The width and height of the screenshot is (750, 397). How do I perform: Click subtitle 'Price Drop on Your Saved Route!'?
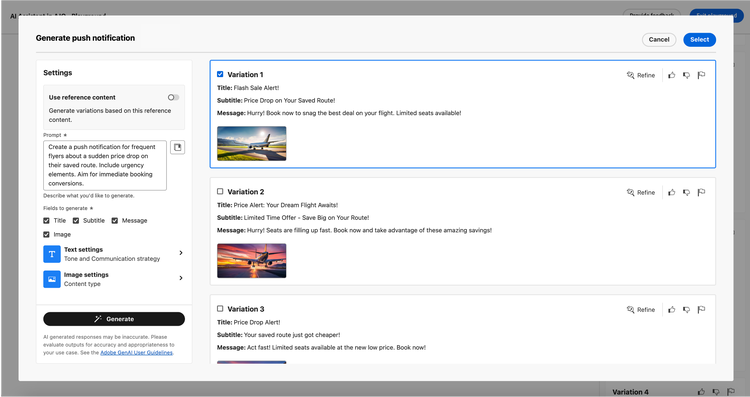pos(289,100)
